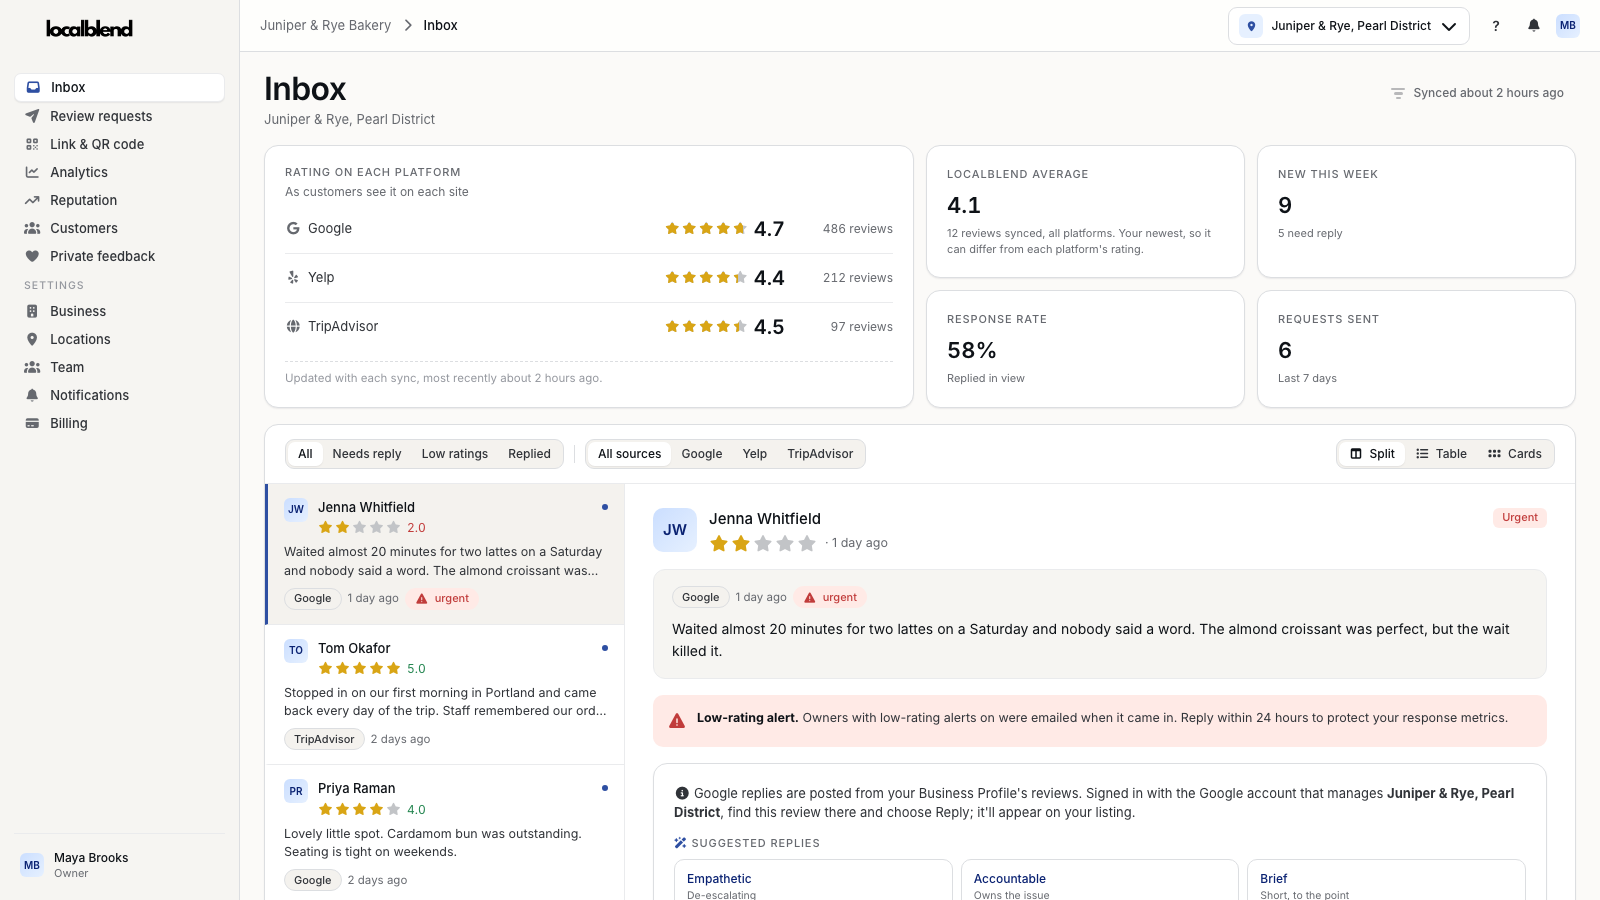Filter reviews to Yelp source
Viewport: 1600px width, 900px height.
click(x=755, y=454)
